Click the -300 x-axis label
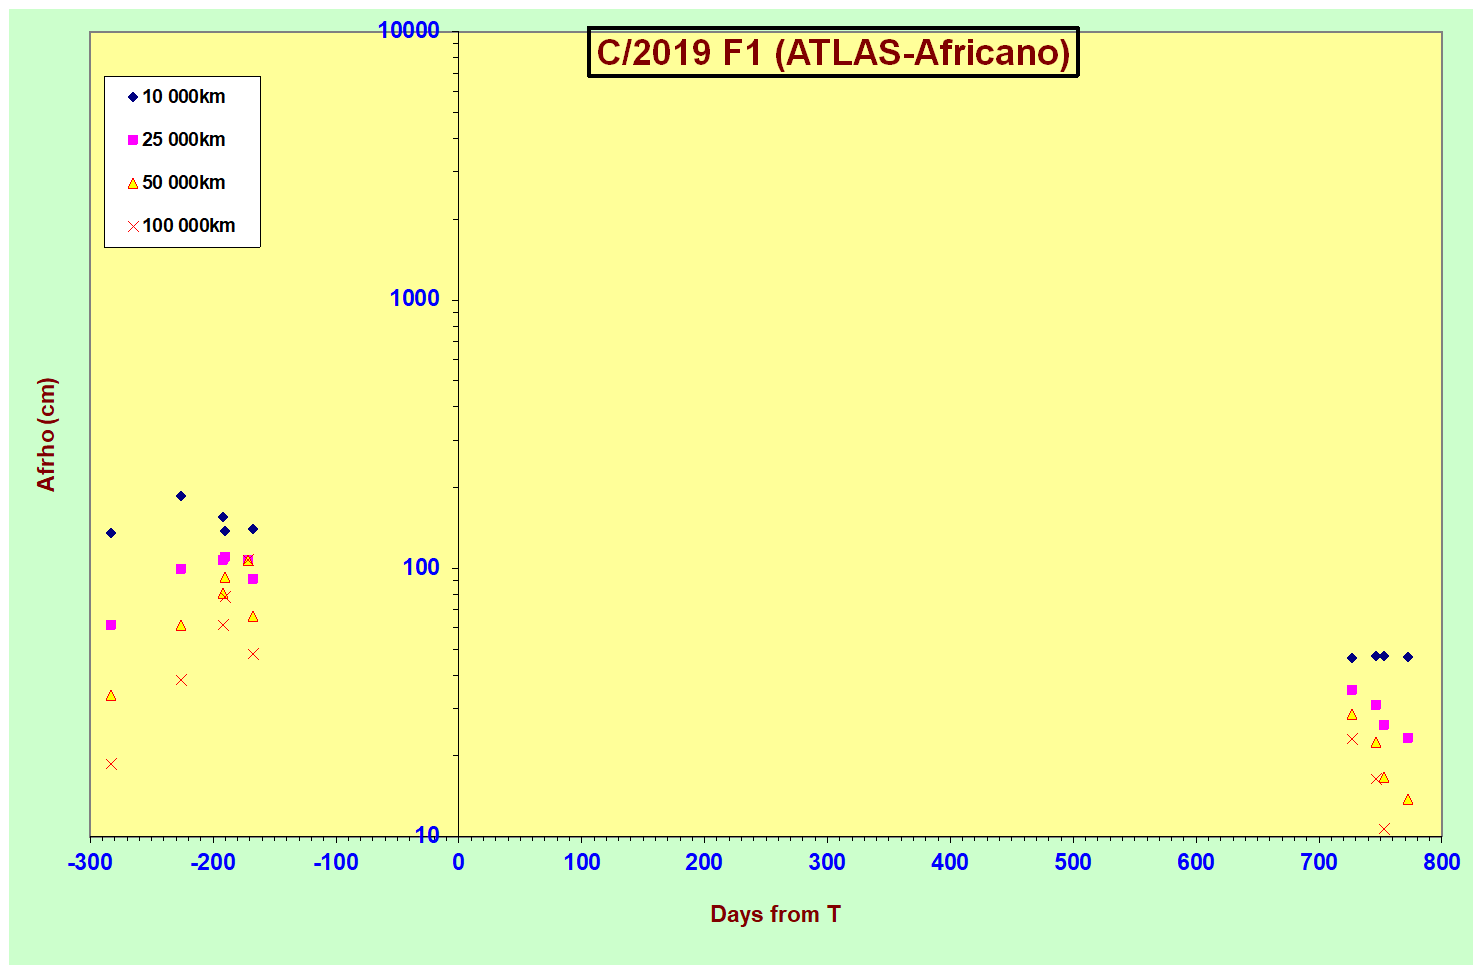 click(90, 863)
